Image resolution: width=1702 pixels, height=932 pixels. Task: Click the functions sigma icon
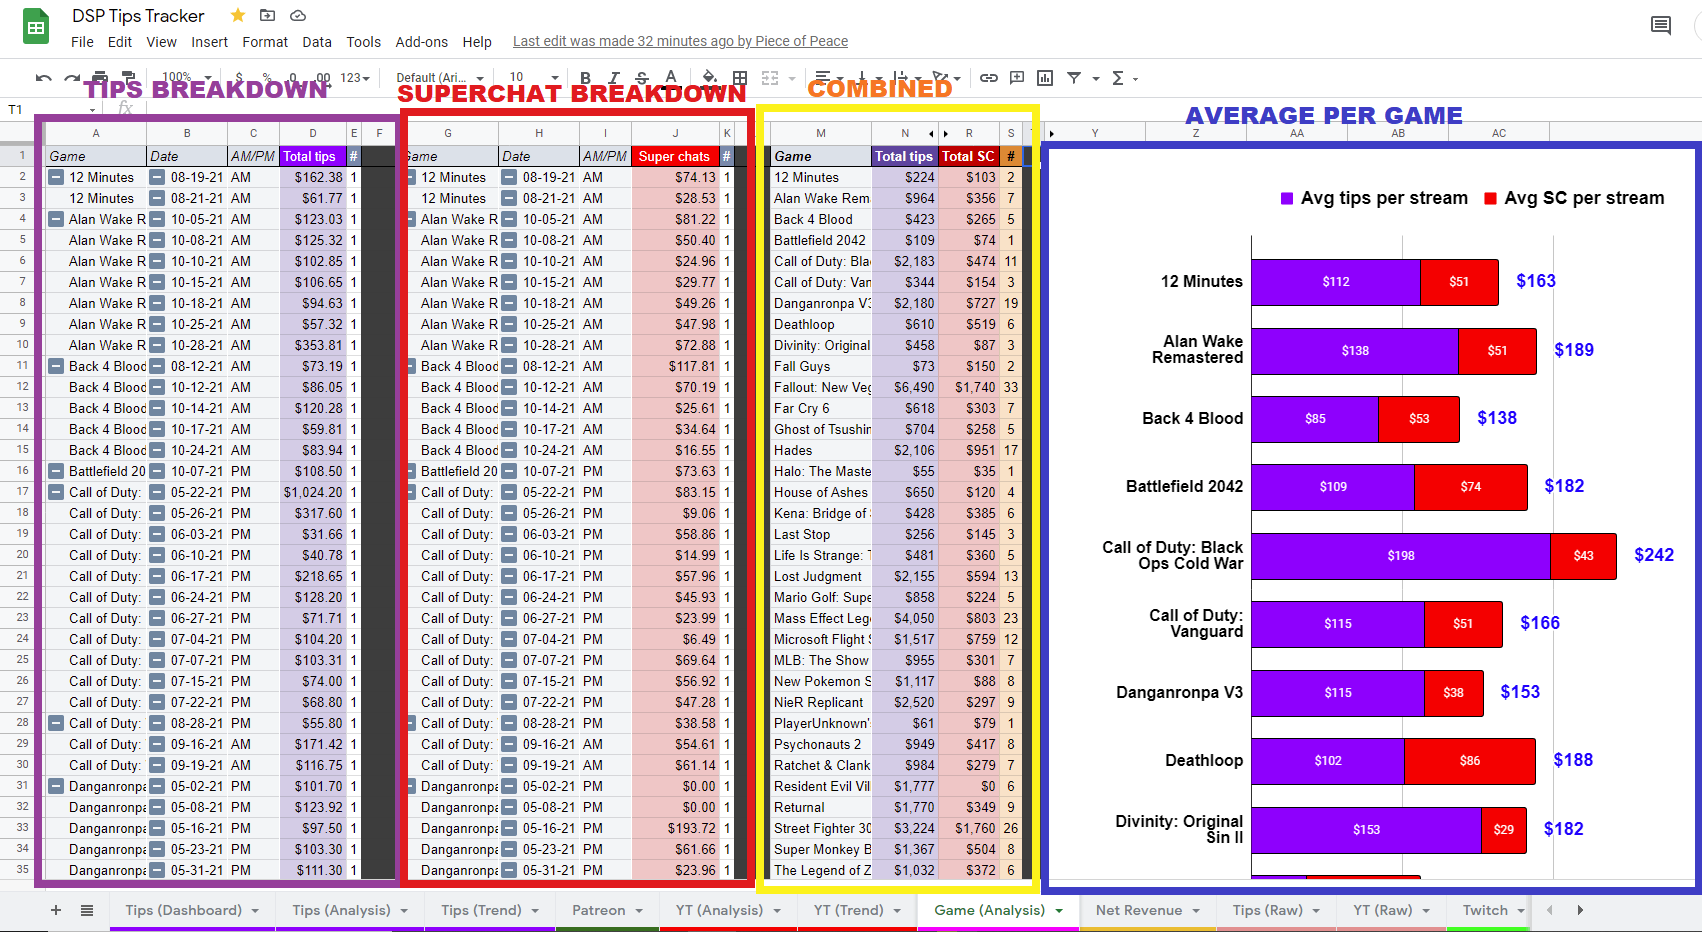(1118, 78)
